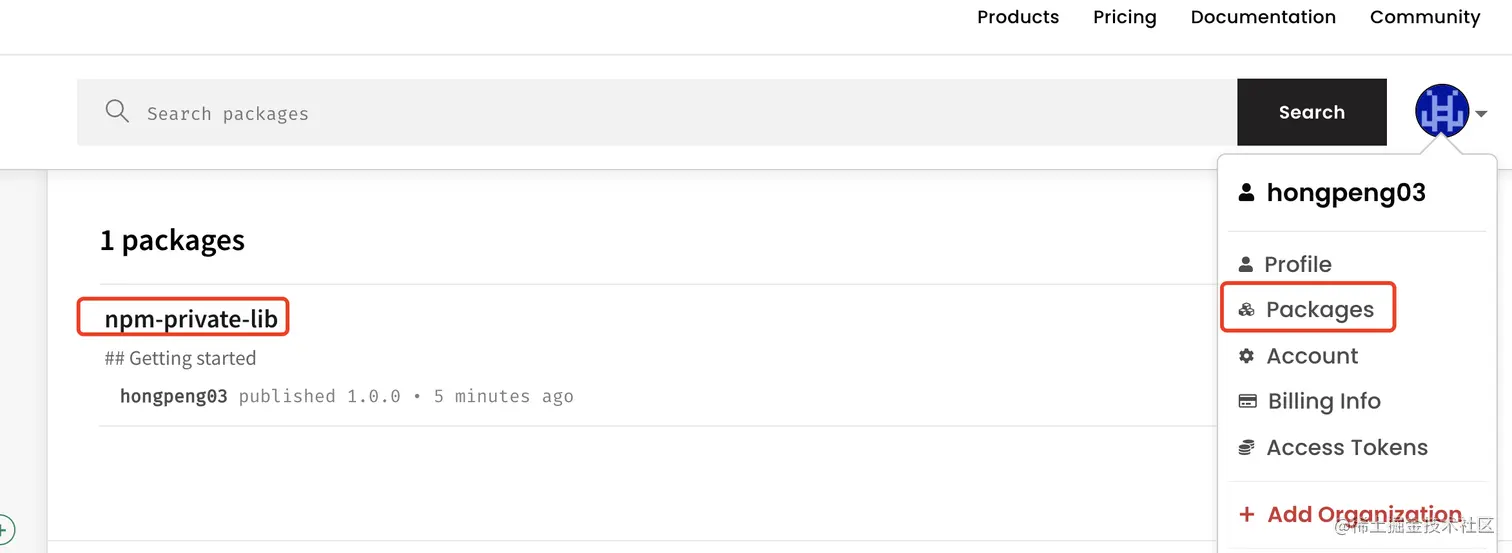Click the stacked coins Access Tokens icon
The image size is (1512, 553).
[x=1246, y=448]
